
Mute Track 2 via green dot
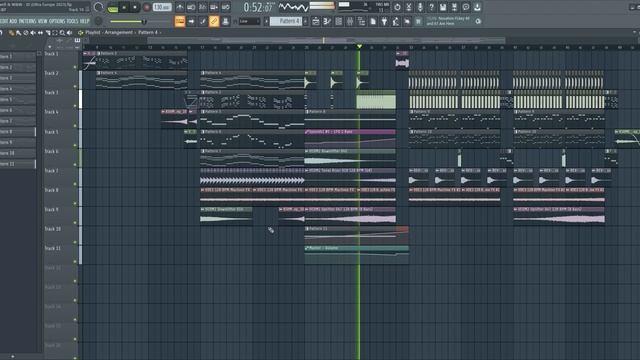point(75,86)
